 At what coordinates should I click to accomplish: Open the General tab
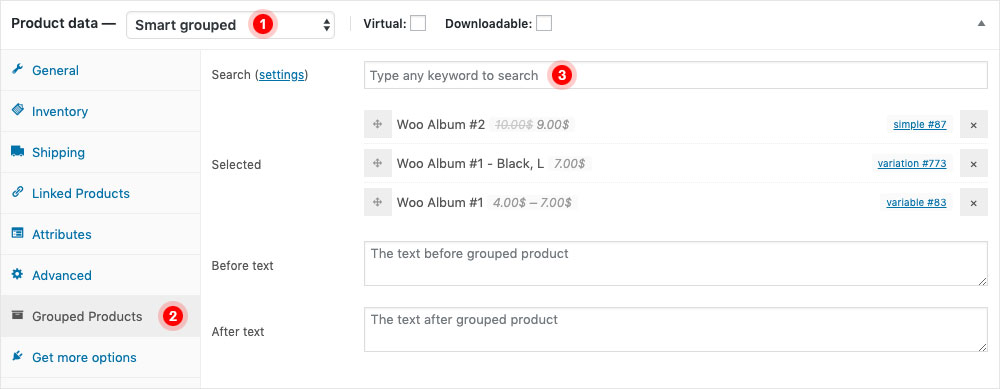click(x=100, y=70)
